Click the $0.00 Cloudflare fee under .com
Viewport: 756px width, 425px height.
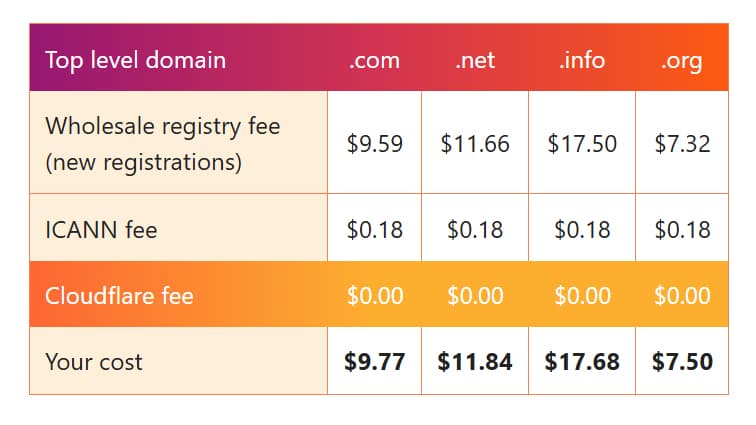375,296
